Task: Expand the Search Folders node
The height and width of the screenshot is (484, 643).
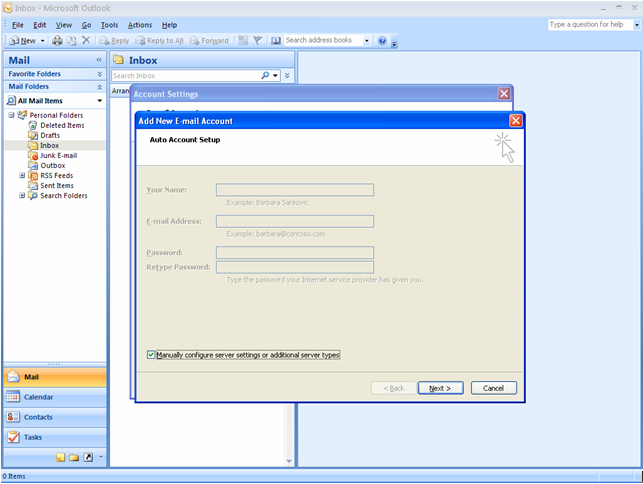Action: (x=22, y=195)
